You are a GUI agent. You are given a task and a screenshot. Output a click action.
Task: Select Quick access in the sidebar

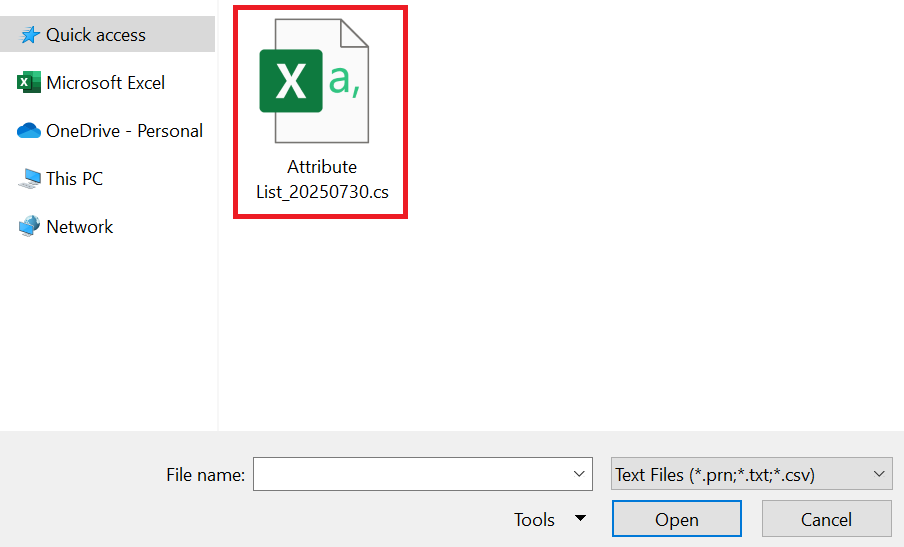[x=107, y=35]
